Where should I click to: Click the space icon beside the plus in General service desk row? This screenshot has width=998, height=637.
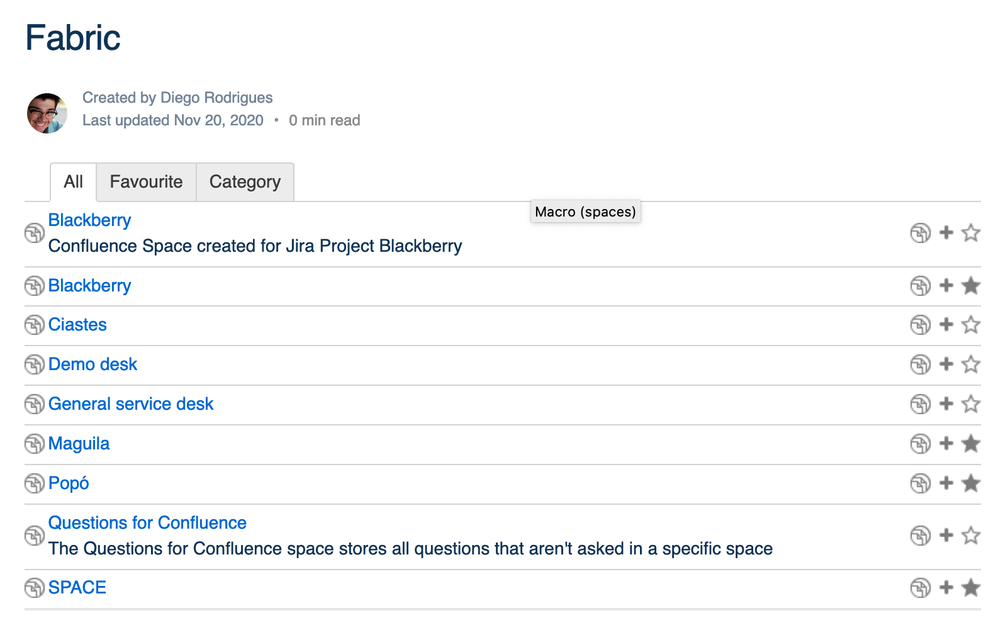click(920, 405)
